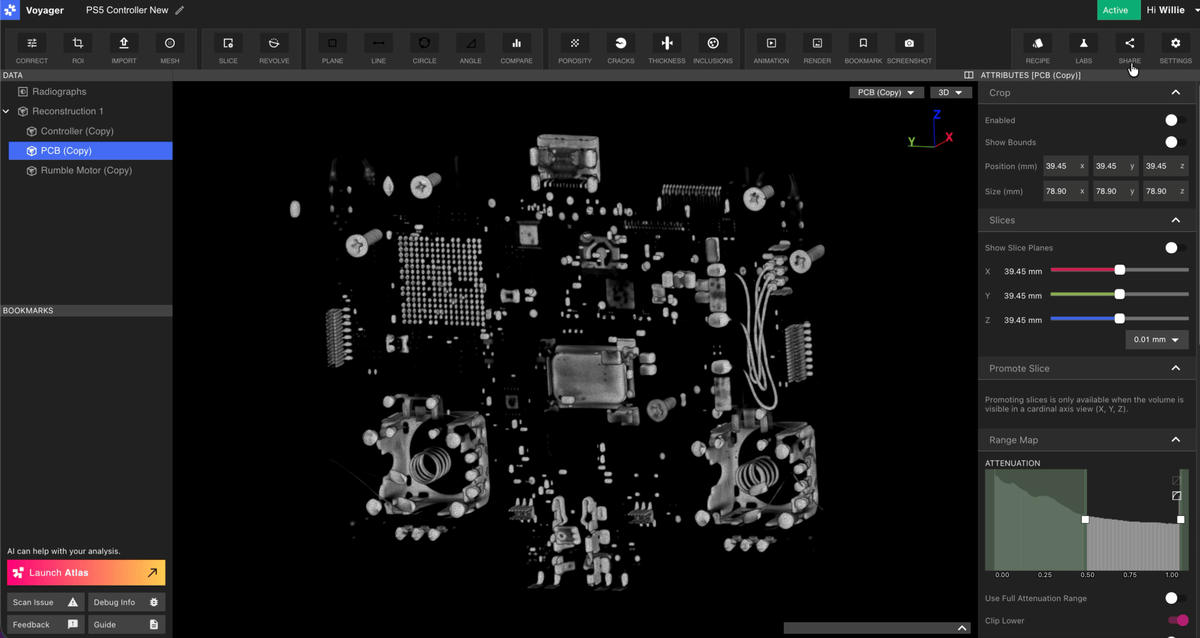The image size is (1200, 638).
Task: Select the Line measurement tool
Action: 378,49
